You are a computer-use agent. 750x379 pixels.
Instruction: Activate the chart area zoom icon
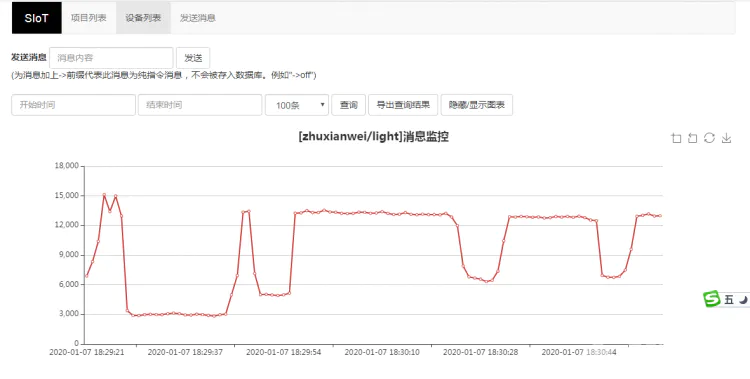(x=676, y=138)
